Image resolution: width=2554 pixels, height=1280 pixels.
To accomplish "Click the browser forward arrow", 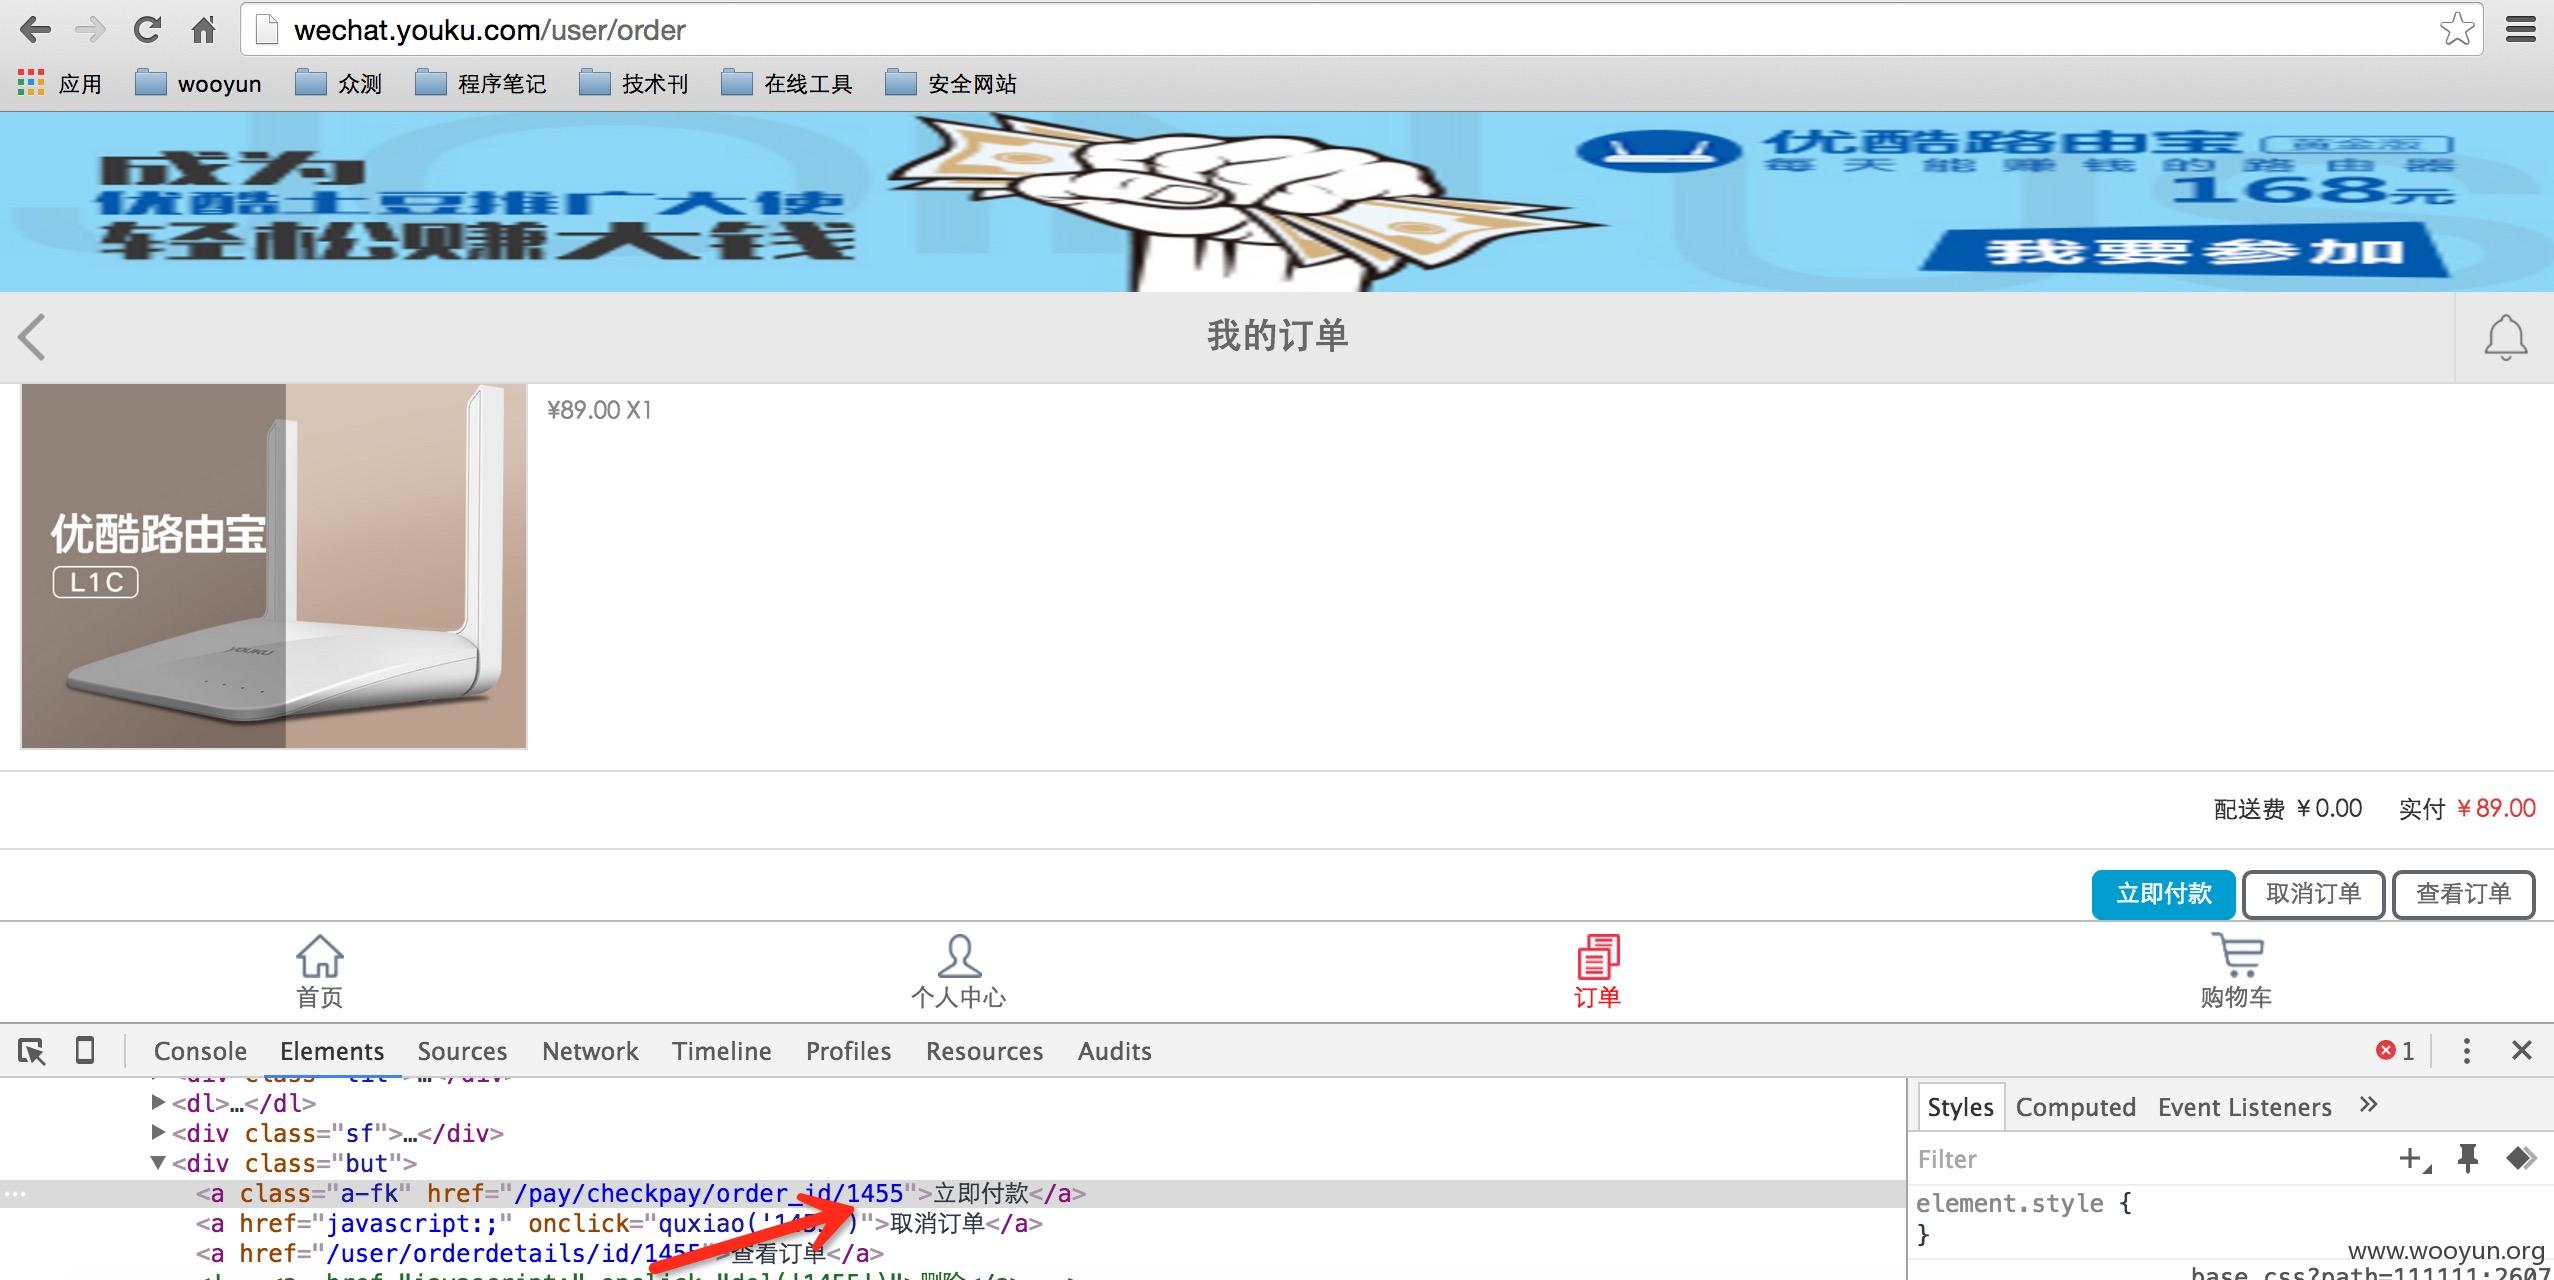I will tap(90, 30).
